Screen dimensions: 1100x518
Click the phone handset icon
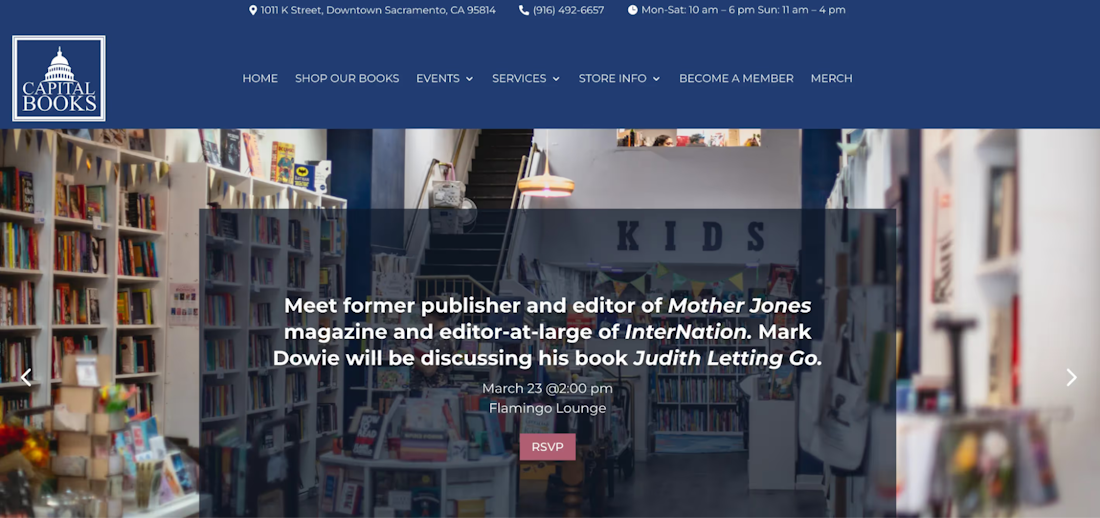(x=524, y=10)
